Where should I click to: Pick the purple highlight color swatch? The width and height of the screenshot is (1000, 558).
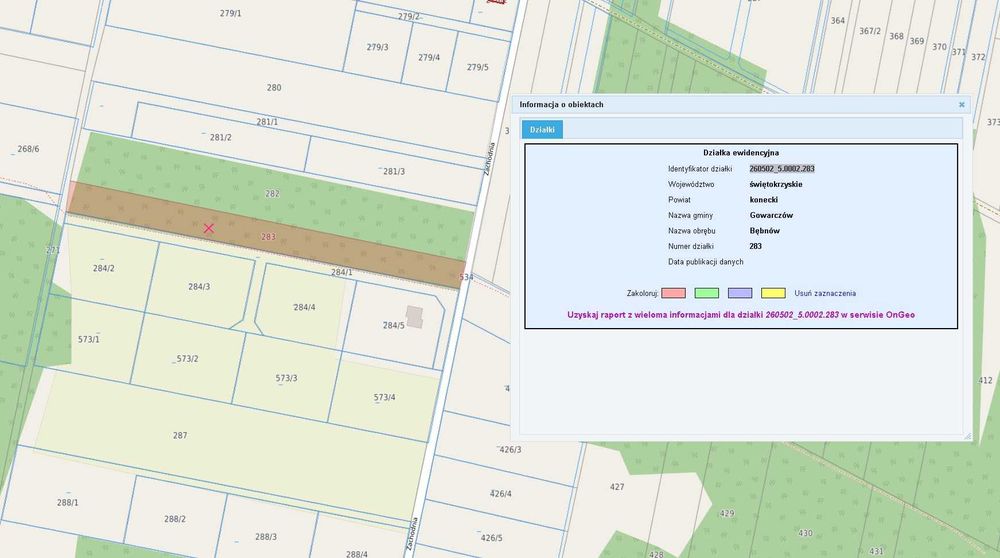tap(740, 293)
